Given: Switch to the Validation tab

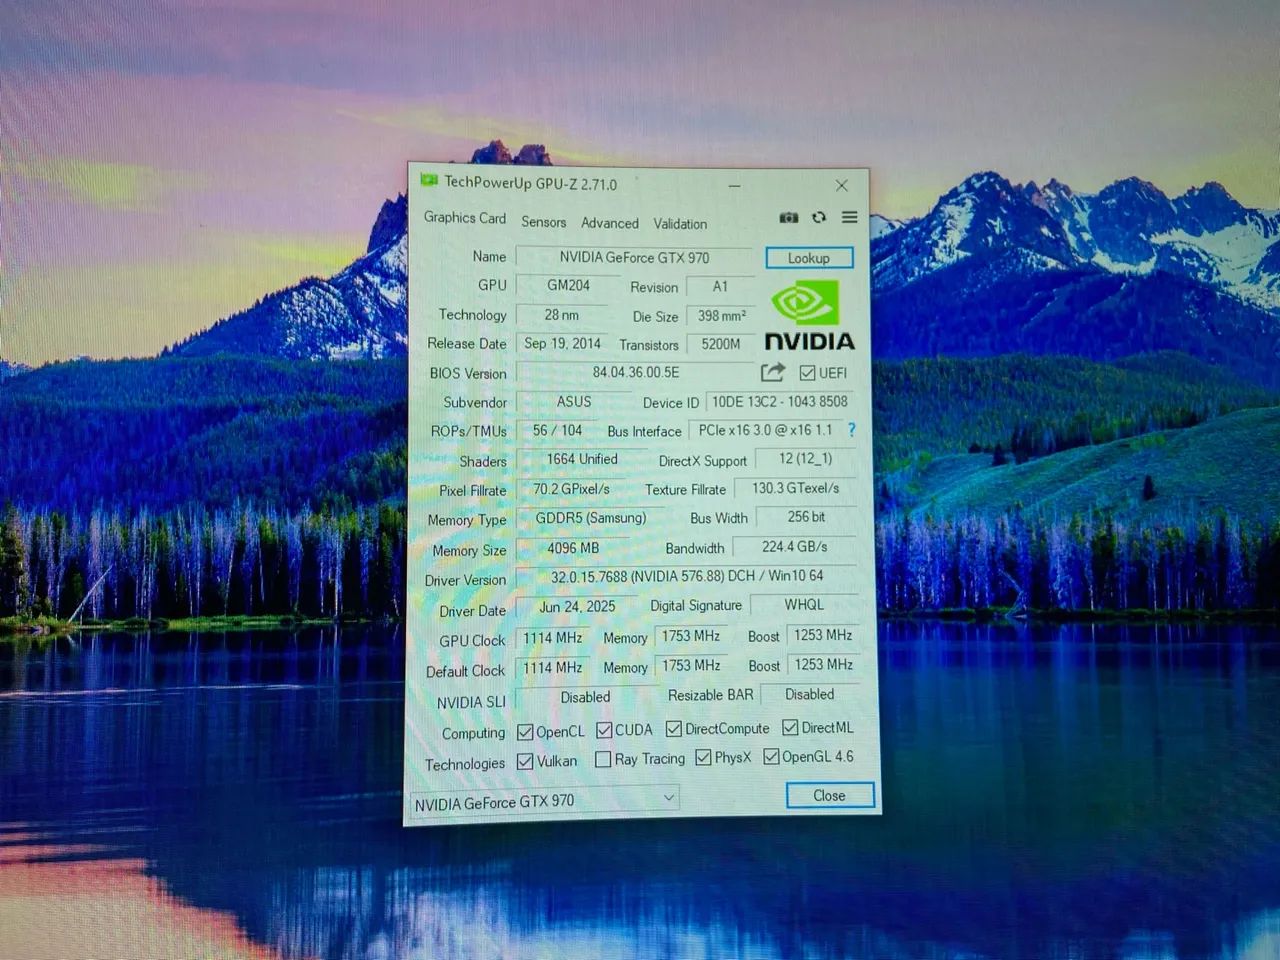Looking at the screenshot, I should click(x=680, y=224).
